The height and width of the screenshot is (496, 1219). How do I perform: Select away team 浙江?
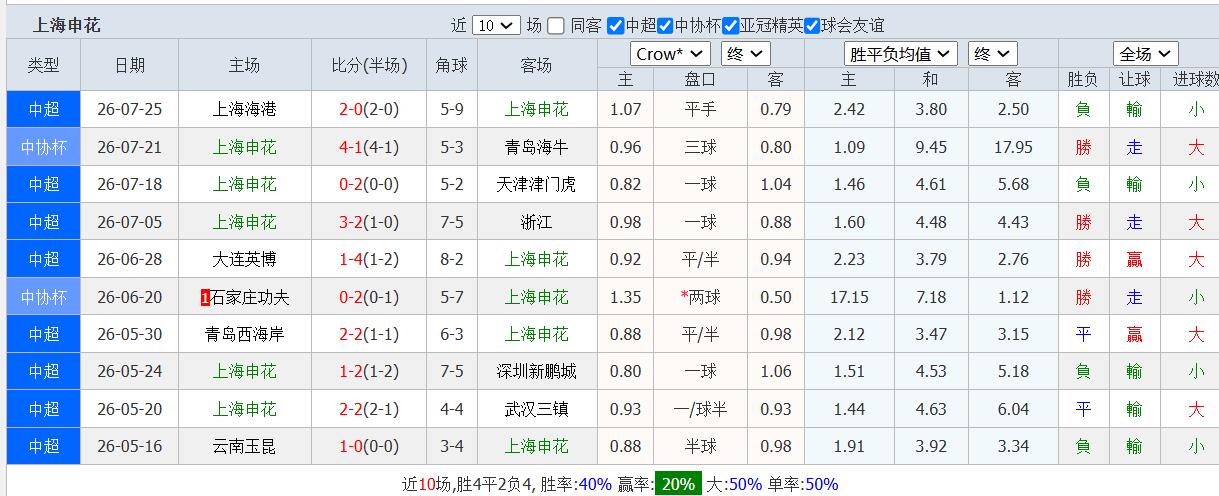tap(537, 222)
